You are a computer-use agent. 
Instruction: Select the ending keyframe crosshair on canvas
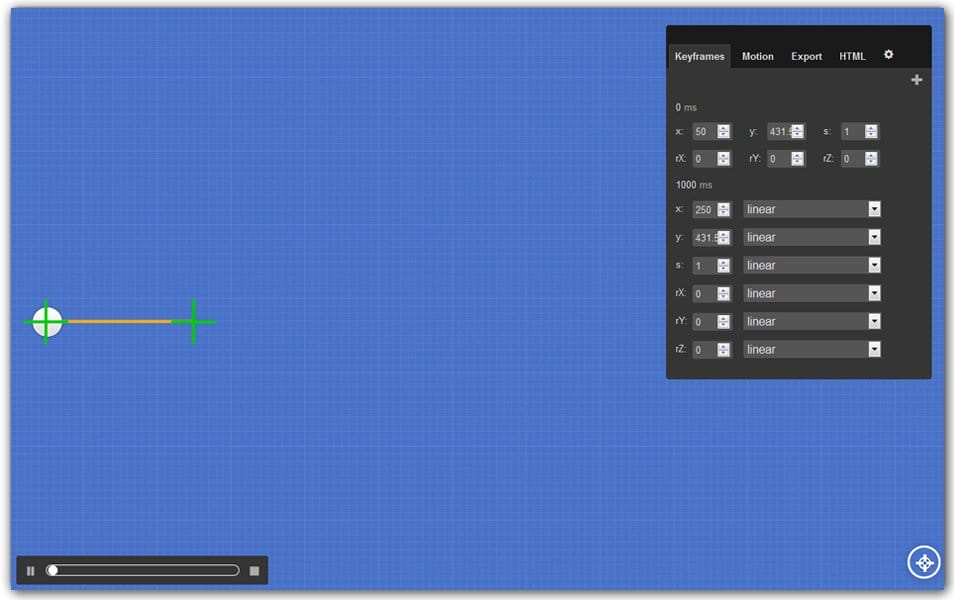pyautogui.click(x=196, y=321)
